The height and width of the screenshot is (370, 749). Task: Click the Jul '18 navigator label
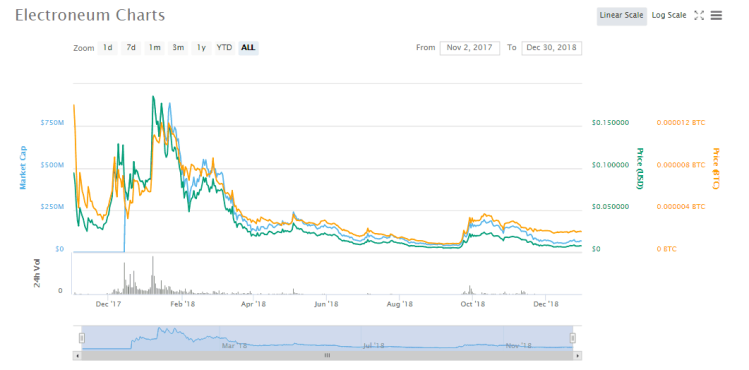[x=374, y=346]
